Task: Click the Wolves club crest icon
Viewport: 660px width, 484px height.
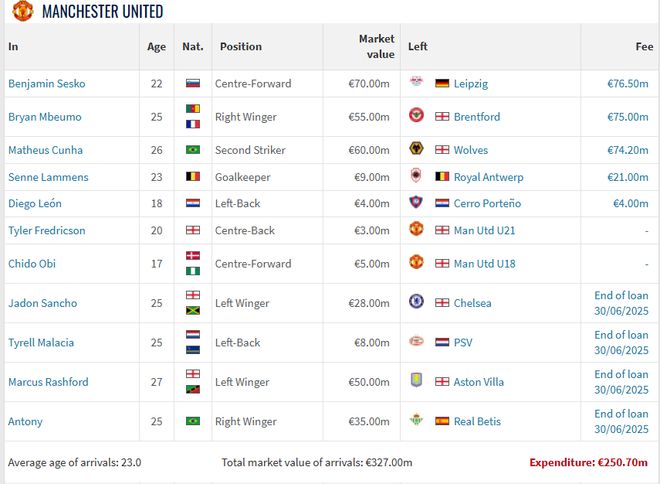Action: pos(417,150)
